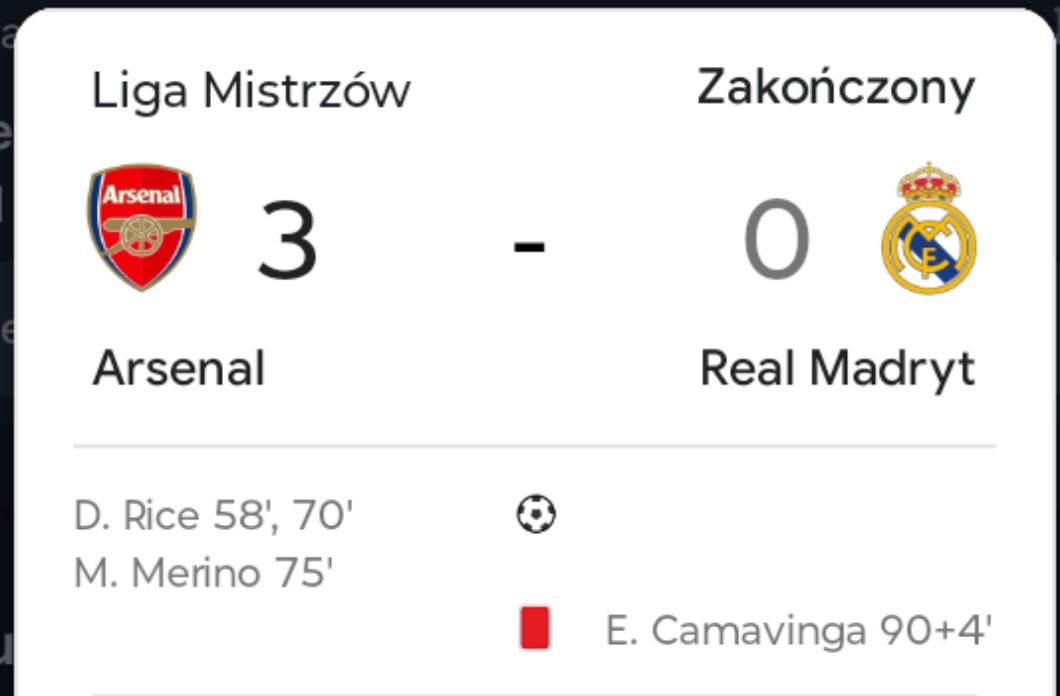Open the Arsenal team name

[x=179, y=369]
